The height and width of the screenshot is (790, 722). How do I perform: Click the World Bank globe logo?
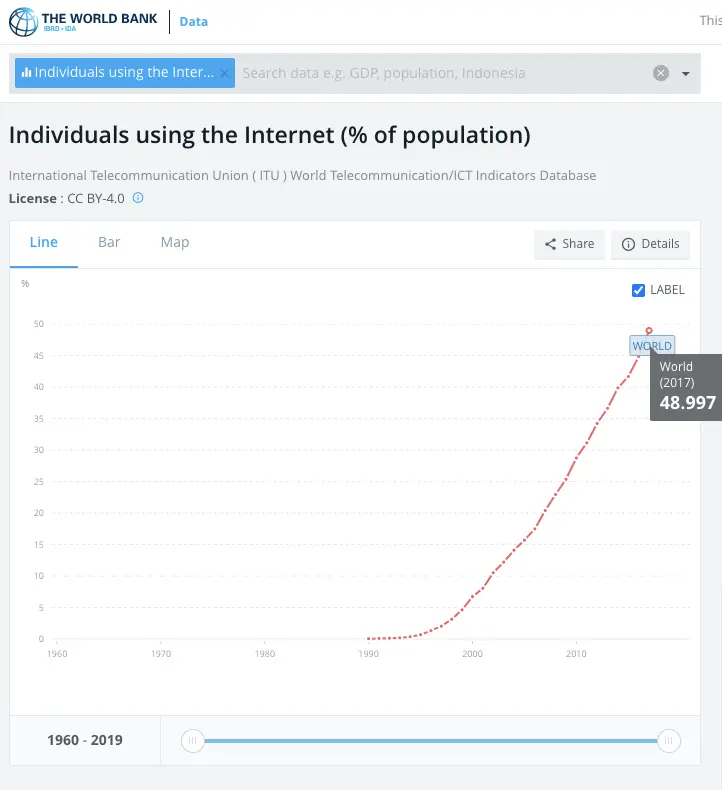pos(23,21)
